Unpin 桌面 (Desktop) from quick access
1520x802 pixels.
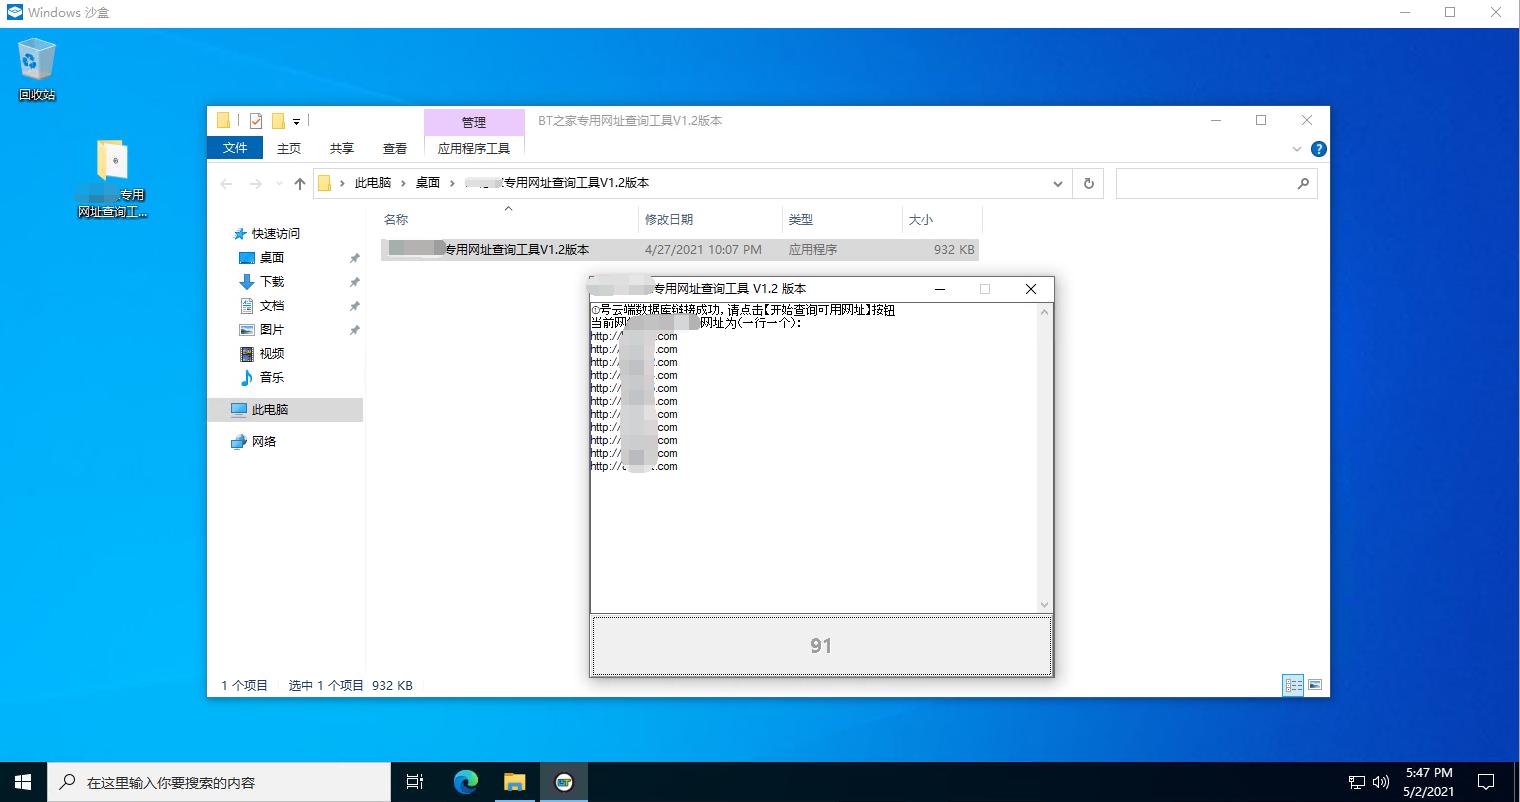coord(354,257)
